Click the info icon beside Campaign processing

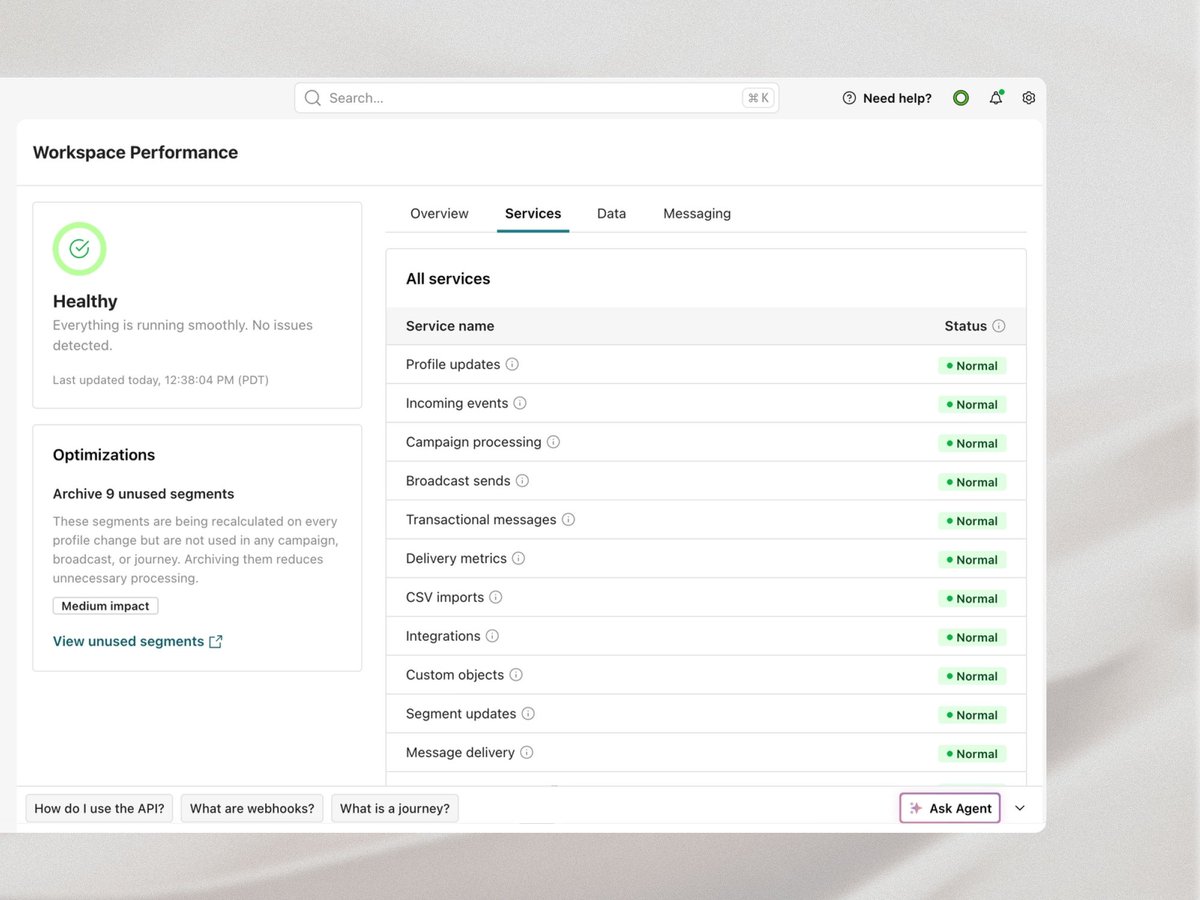pos(553,442)
